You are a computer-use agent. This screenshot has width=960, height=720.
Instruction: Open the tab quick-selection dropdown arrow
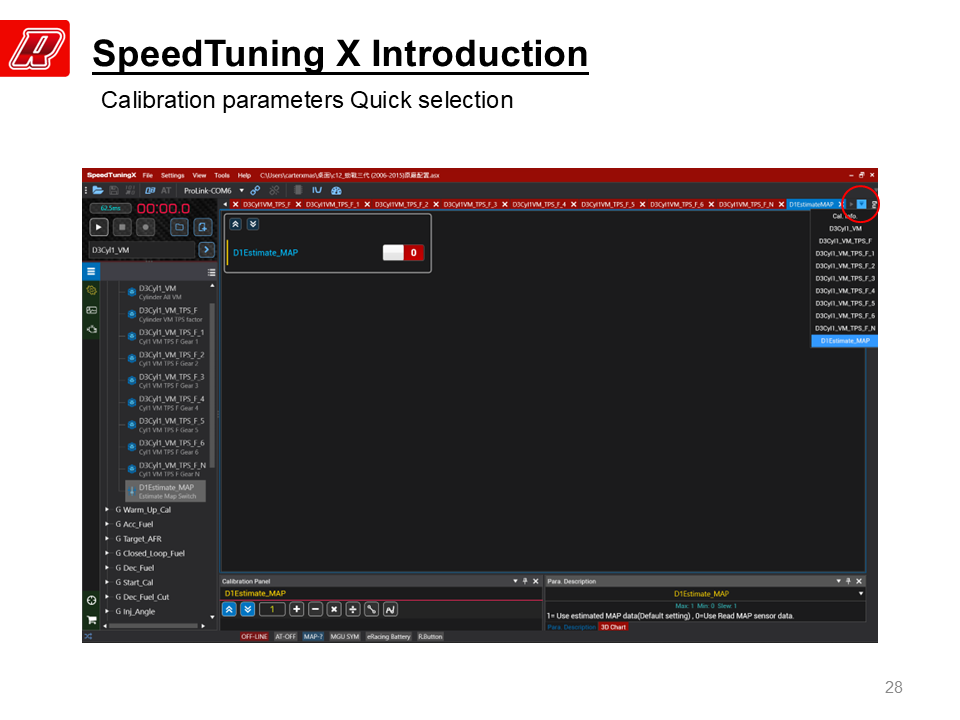click(861, 204)
